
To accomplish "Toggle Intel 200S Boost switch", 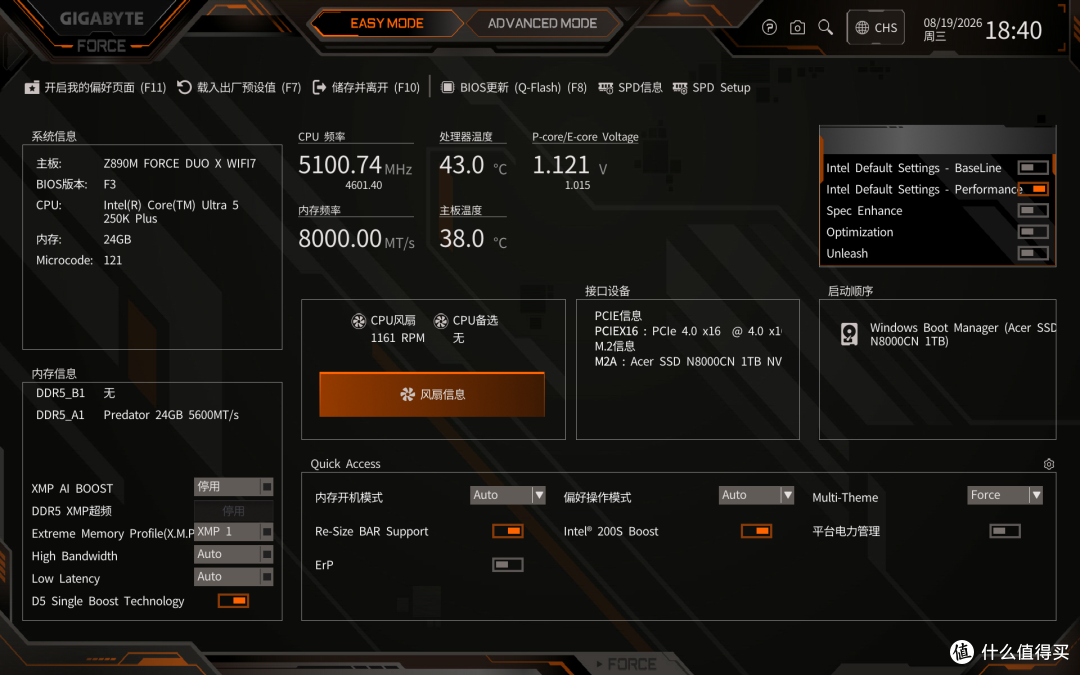I will pyautogui.click(x=756, y=531).
